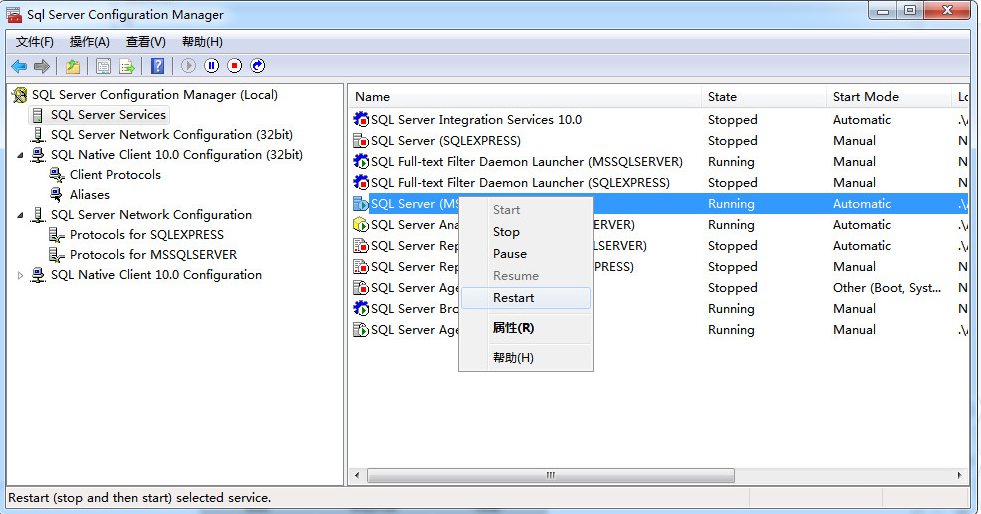Viewport: 981px width, 514px height.
Task: Sort by the Name column header
Action: 525,97
